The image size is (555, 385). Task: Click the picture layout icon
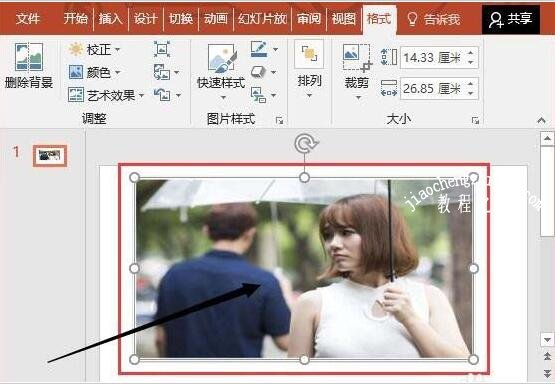(x=258, y=95)
